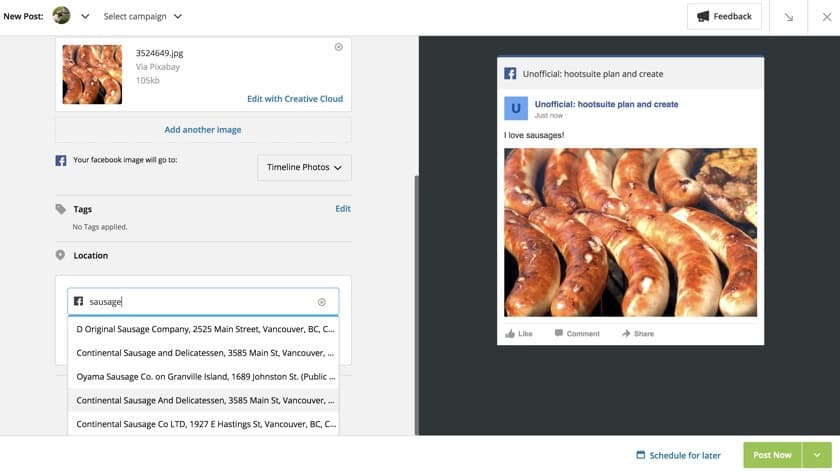Click the U page avatar in preview
Image resolution: width=840 pixels, height=472 pixels.
point(516,108)
